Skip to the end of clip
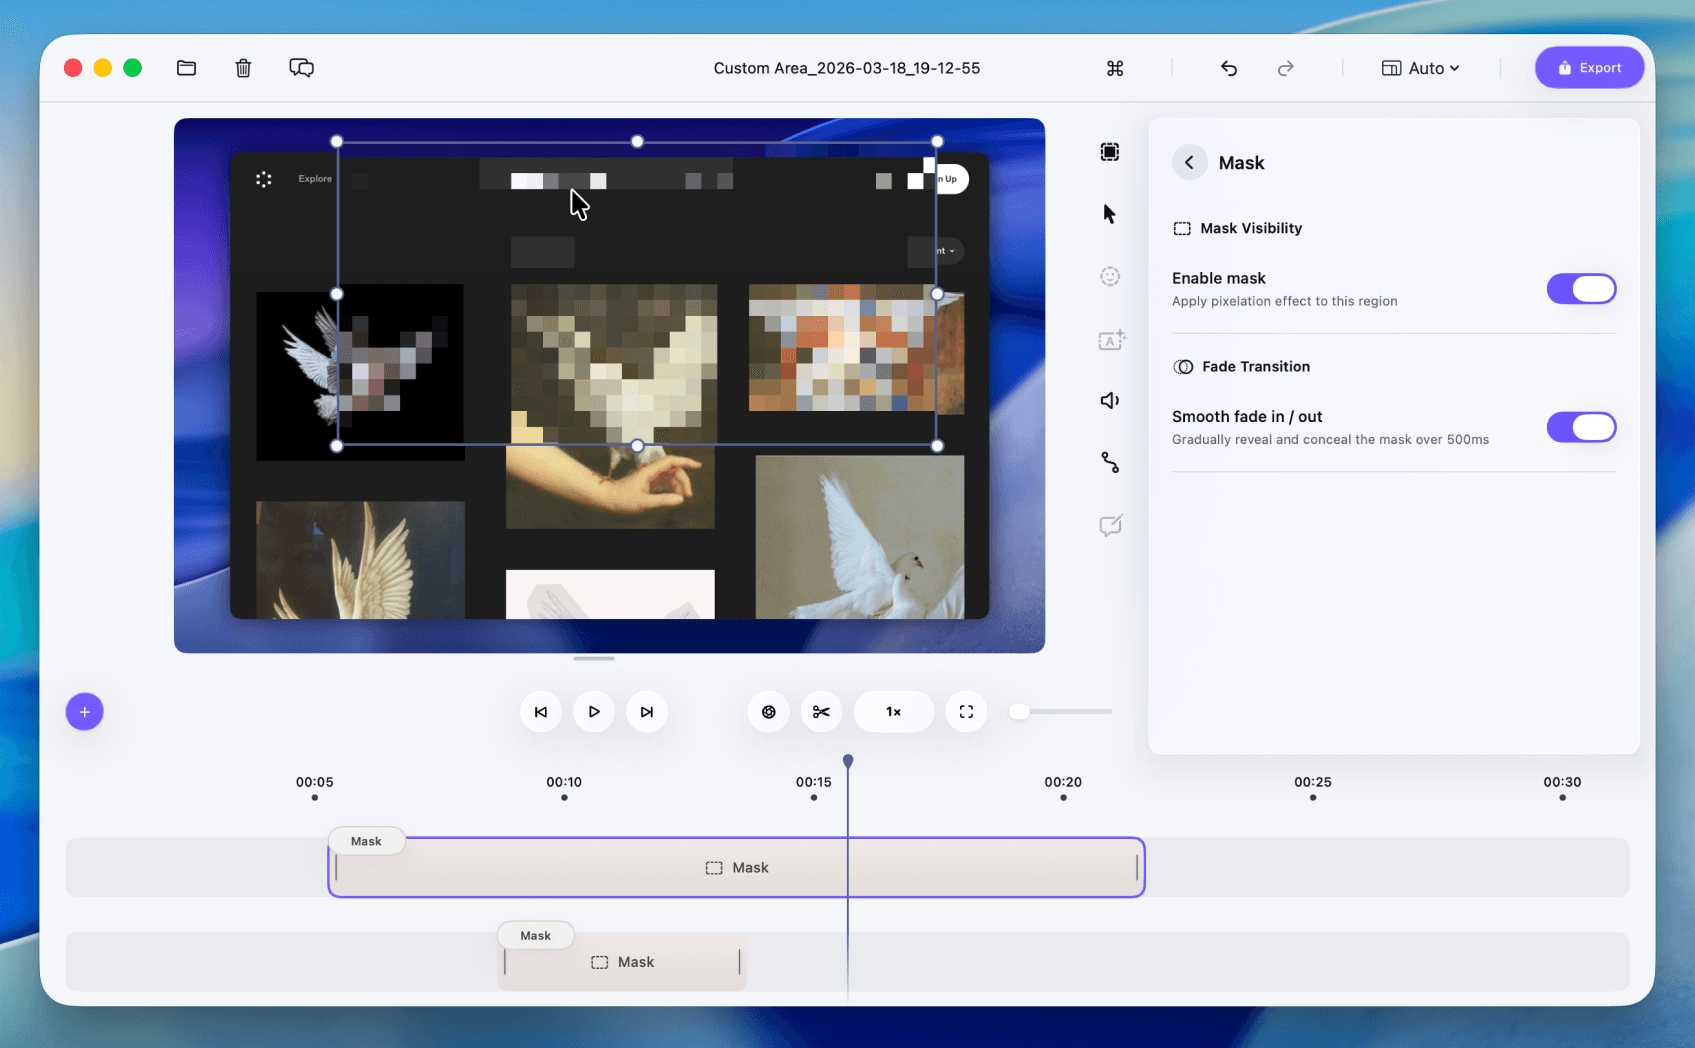The height and width of the screenshot is (1048, 1695). coord(647,712)
